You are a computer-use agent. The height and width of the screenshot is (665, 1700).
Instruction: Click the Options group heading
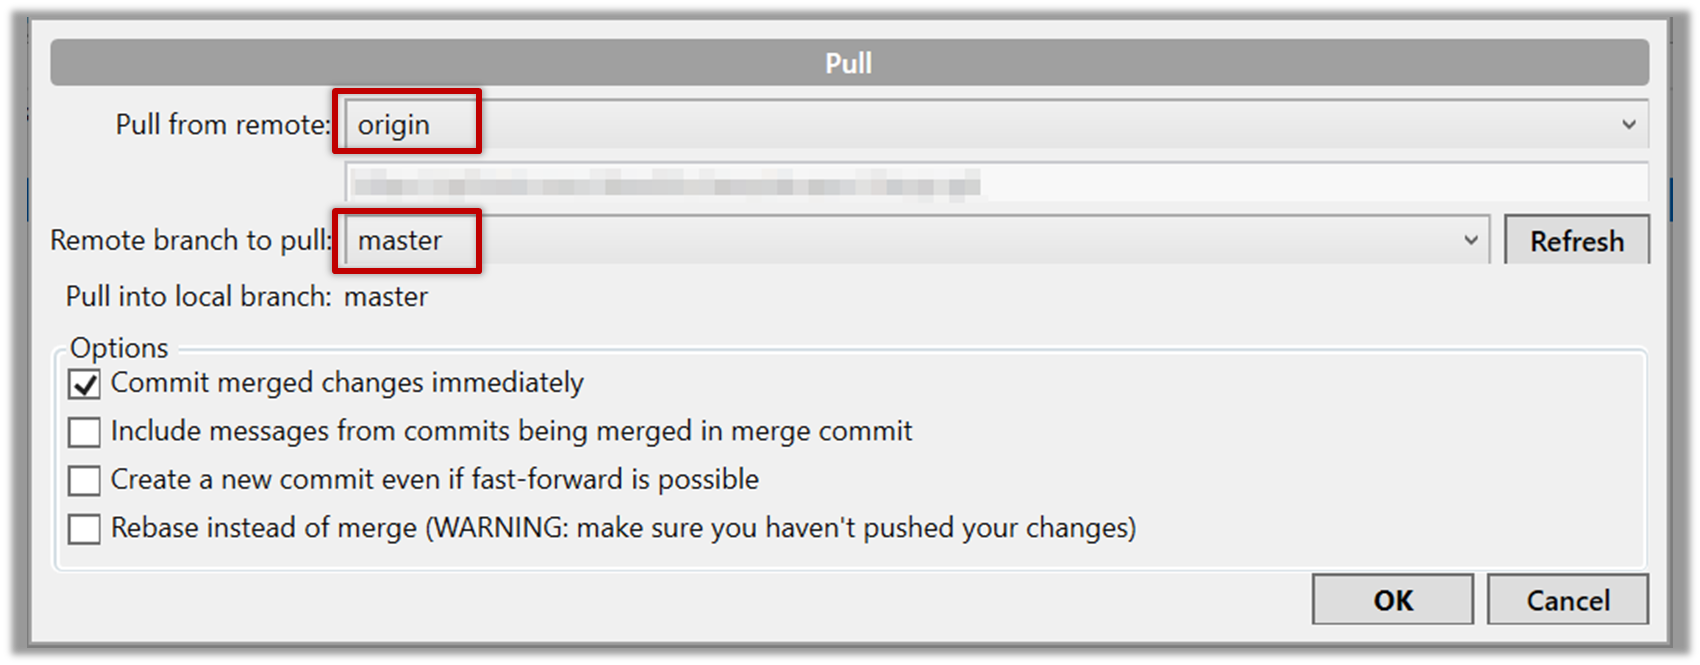119,348
